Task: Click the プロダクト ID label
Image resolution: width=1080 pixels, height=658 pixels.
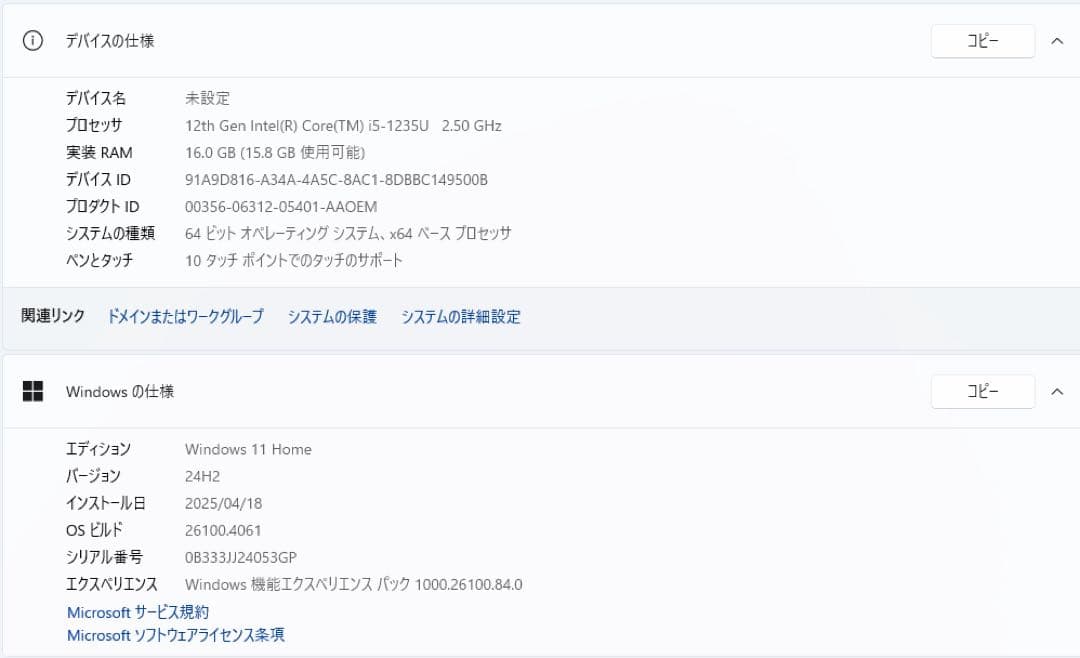Action: pyautogui.click(x=103, y=207)
